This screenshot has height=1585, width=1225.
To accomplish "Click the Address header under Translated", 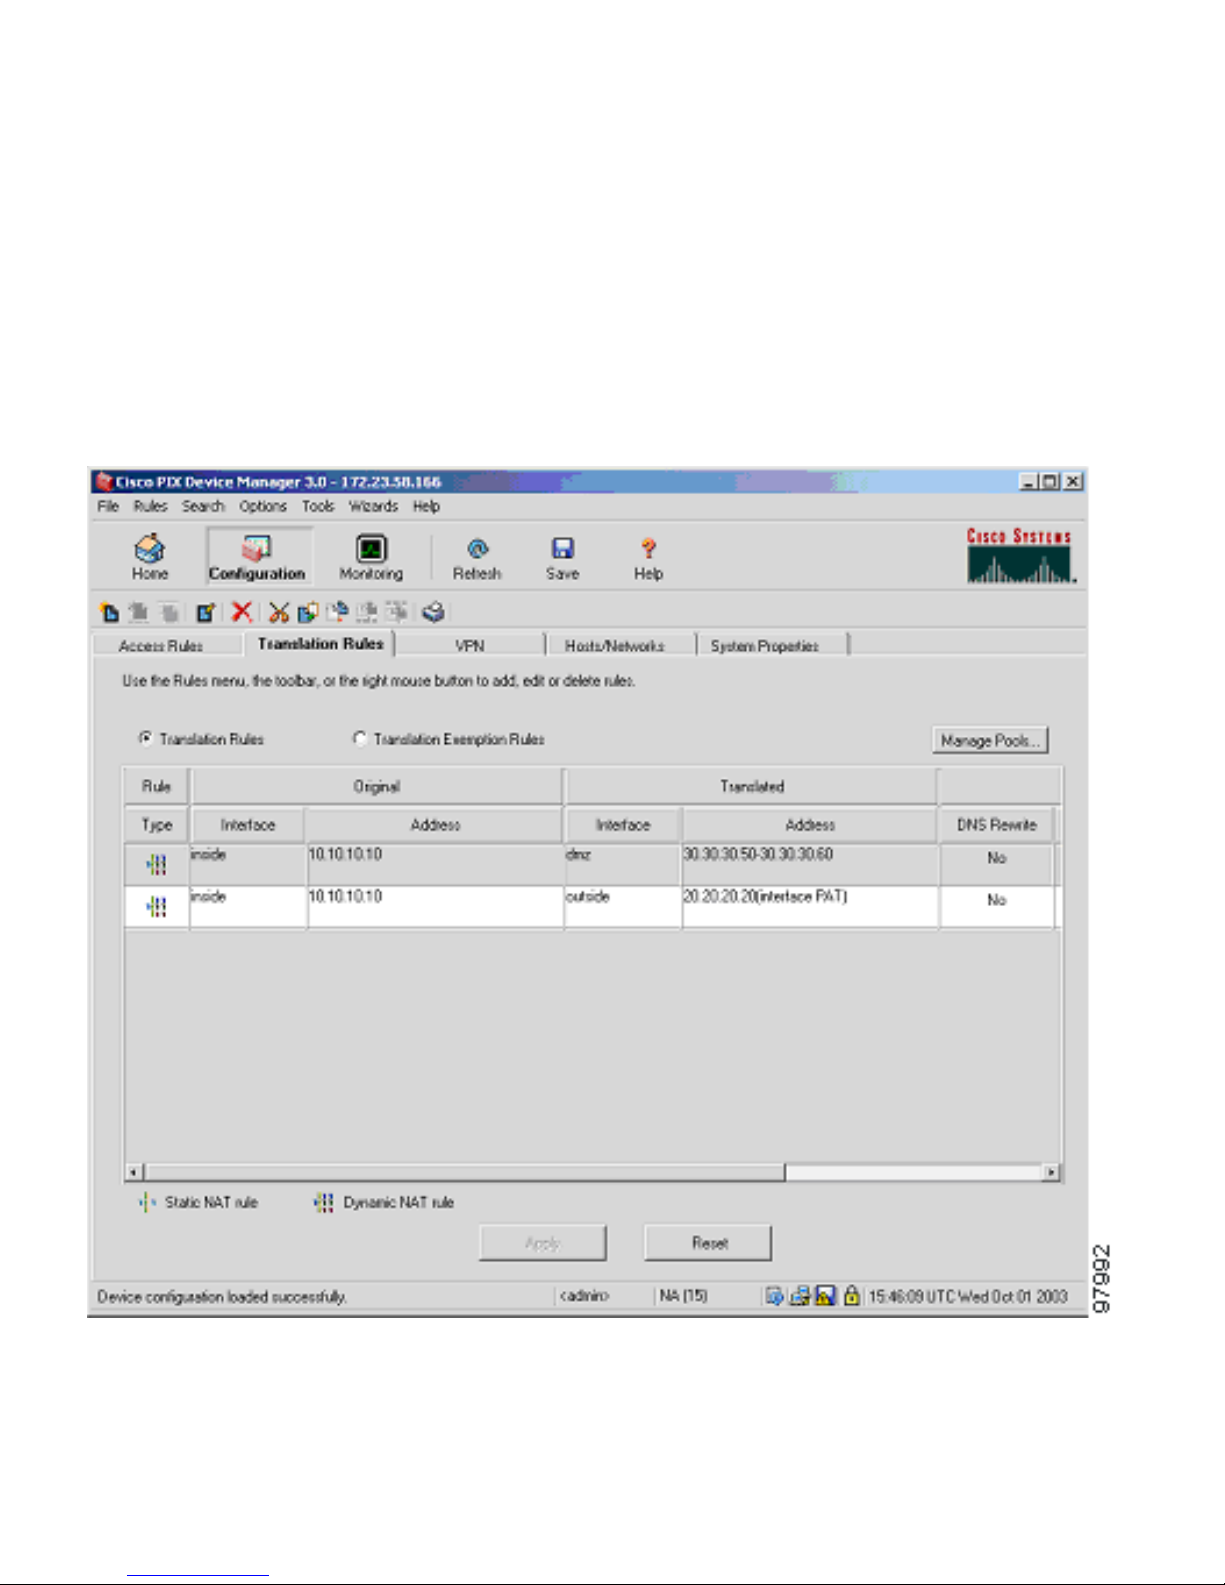I will coord(810,825).
